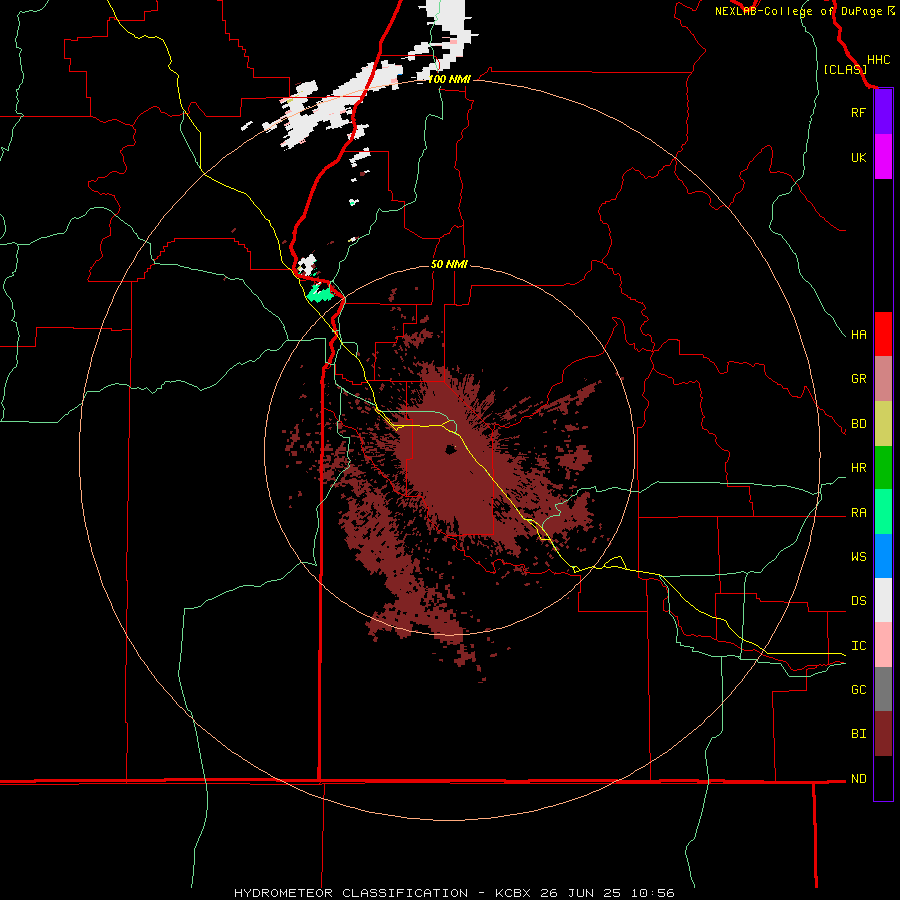Click the GC gray legend swatch

(883, 689)
